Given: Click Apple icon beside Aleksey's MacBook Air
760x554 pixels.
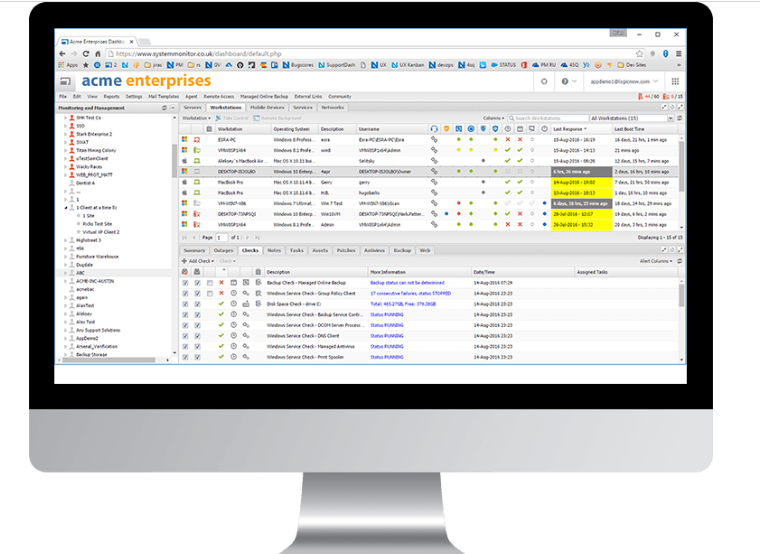Looking at the screenshot, I should click(x=185, y=161).
